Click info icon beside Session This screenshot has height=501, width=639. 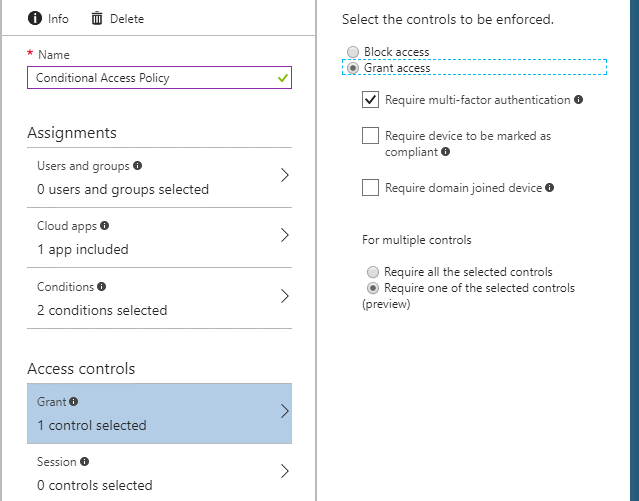coord(84,462)
